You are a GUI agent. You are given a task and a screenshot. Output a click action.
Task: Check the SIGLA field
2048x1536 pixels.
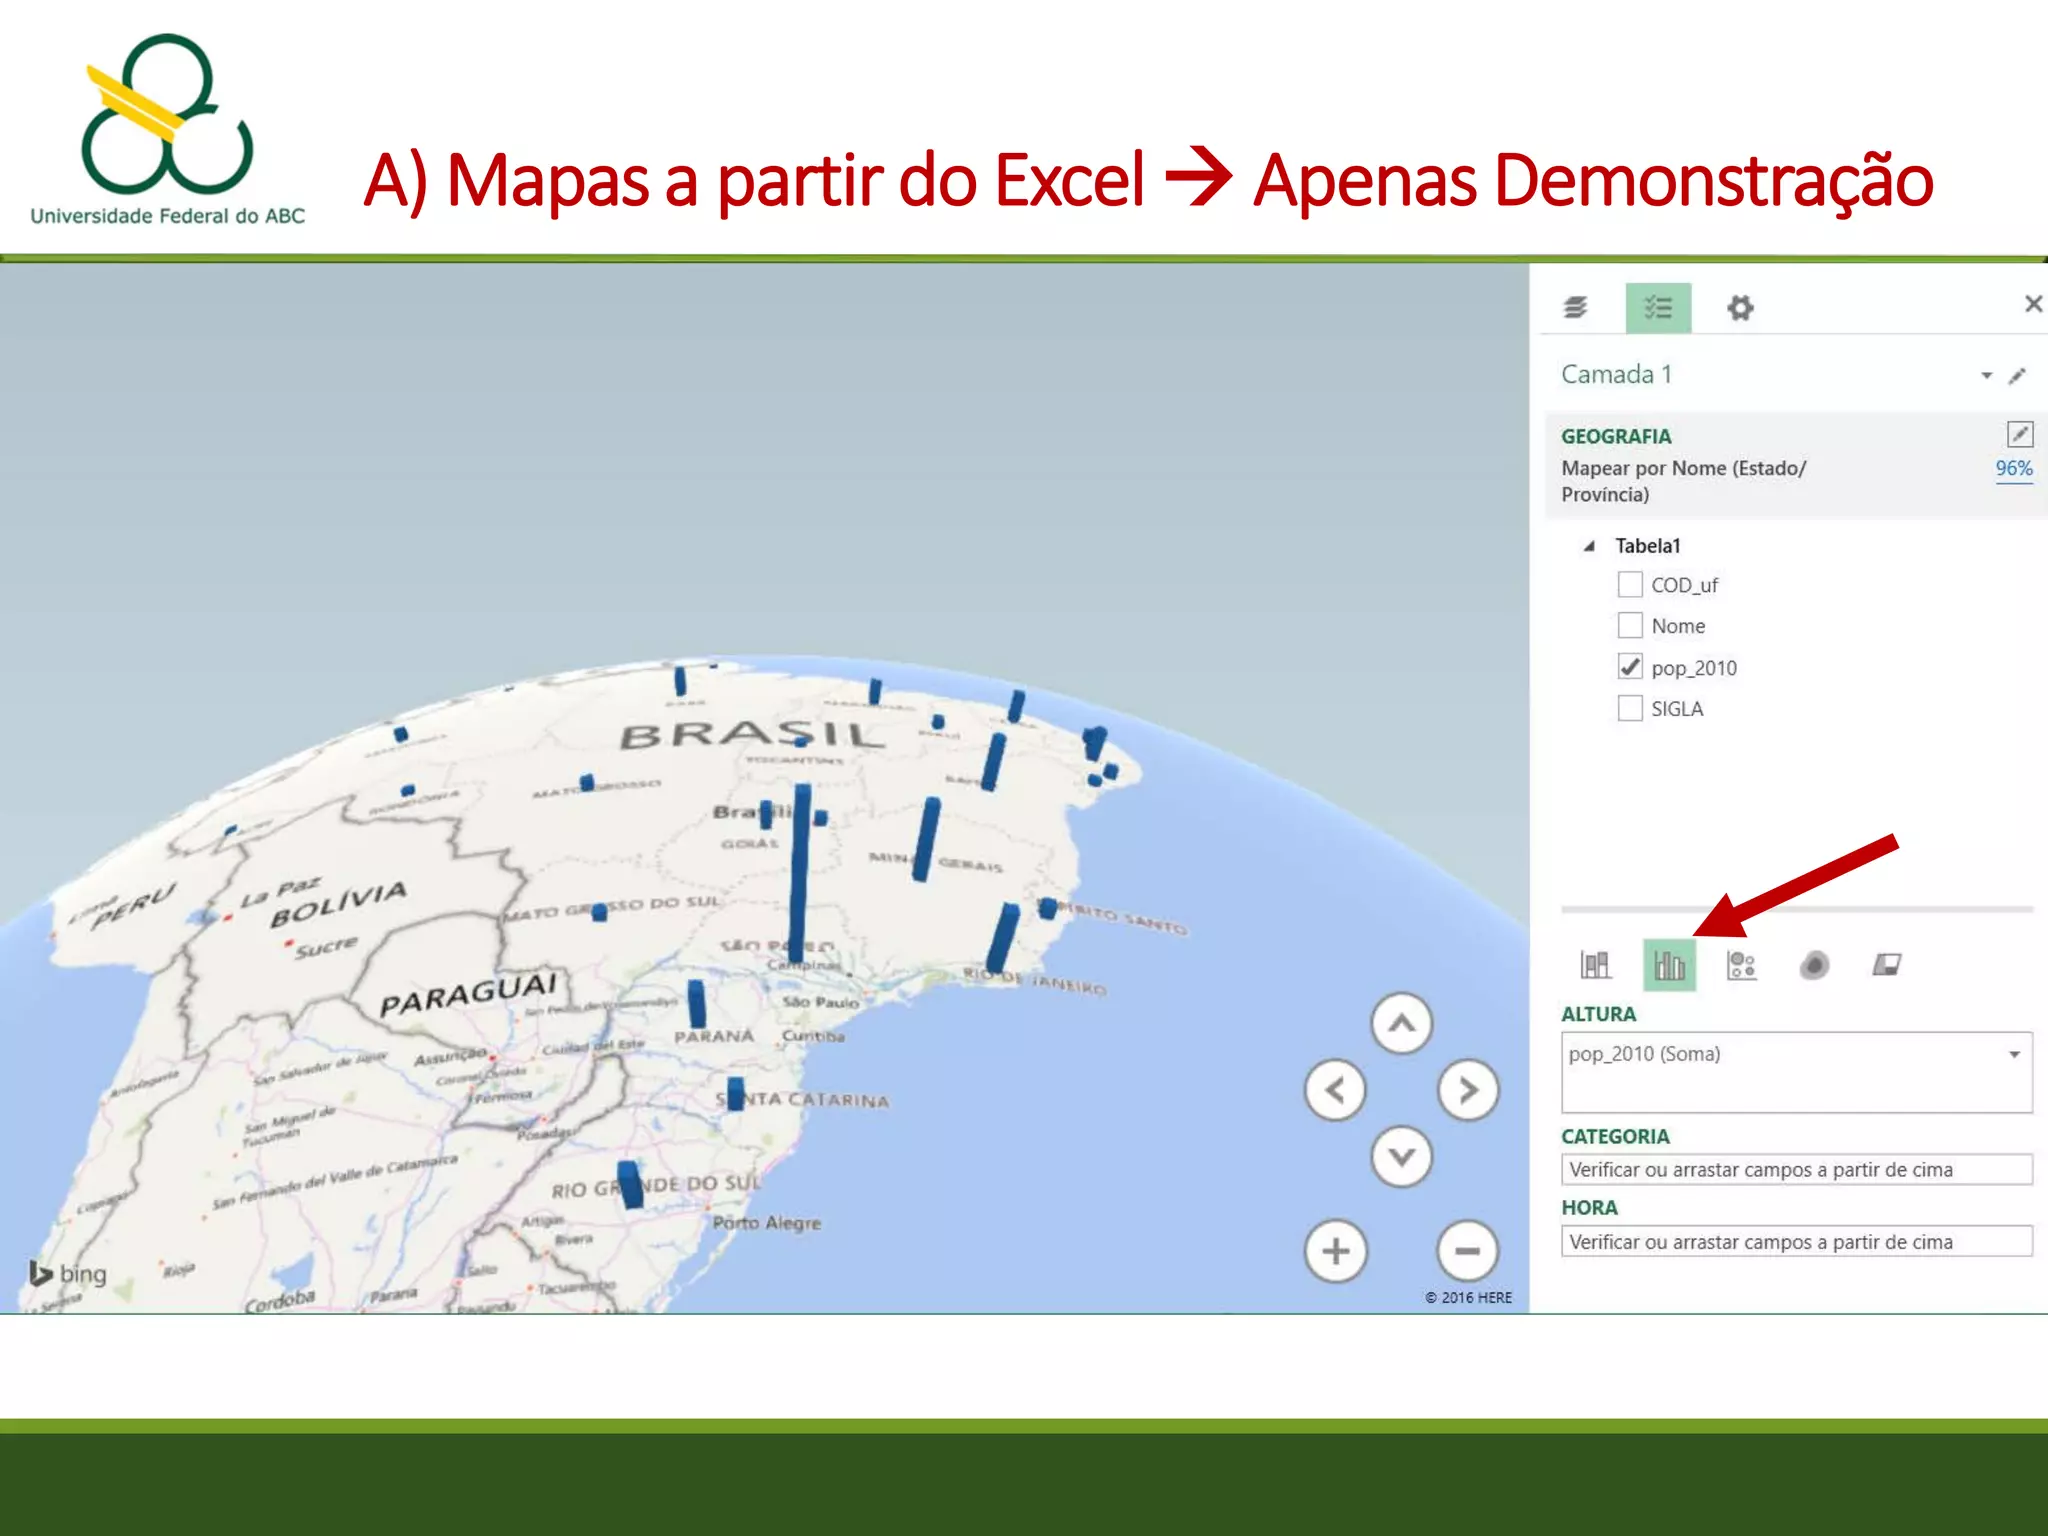[x=1630, y=708]
